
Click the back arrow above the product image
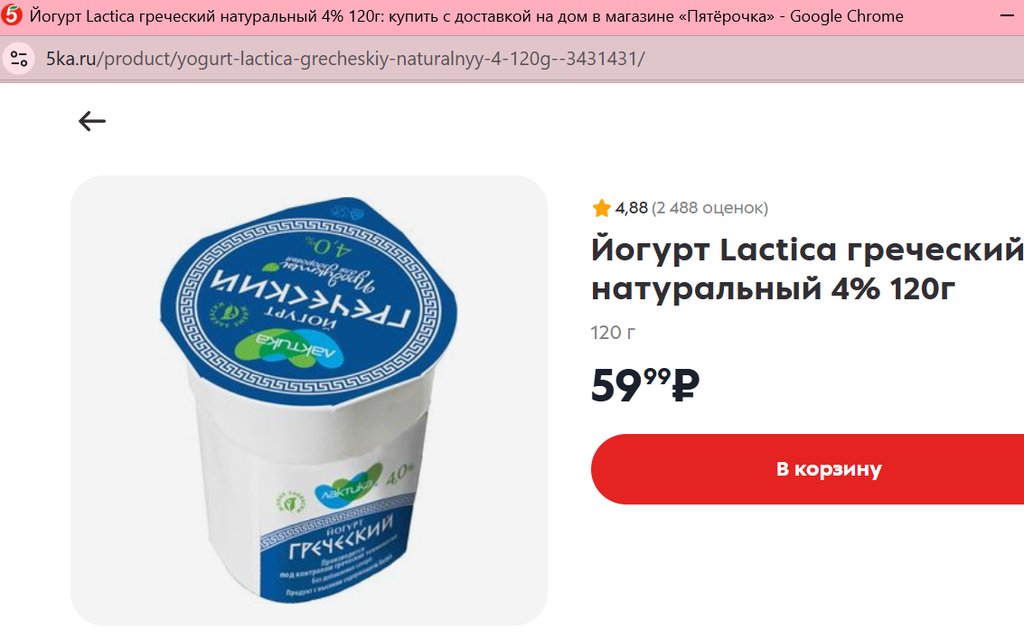92,121
